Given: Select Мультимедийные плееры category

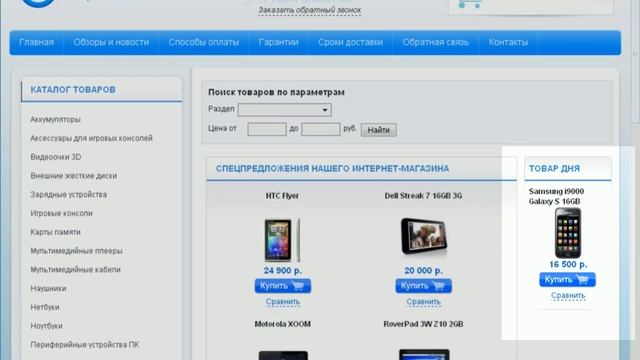Looking at the screenshot, I should coord(76,251).
